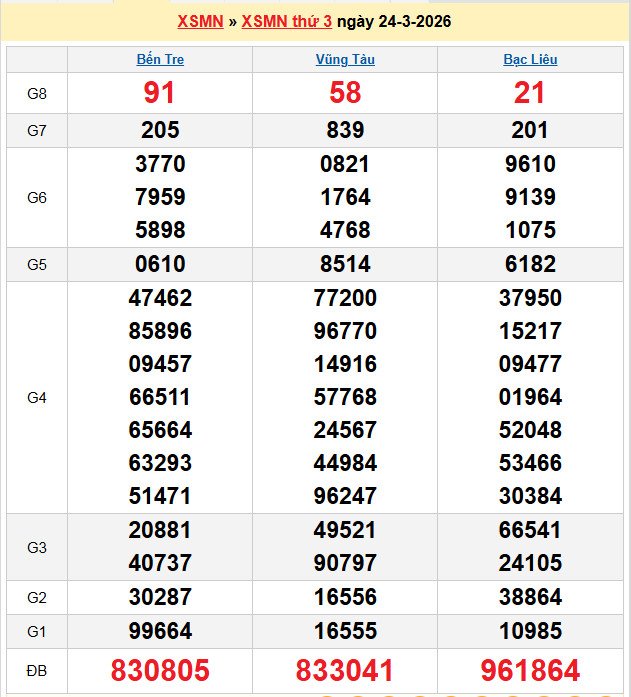Click the red G8 number 91
The height and width of the screenshot is (697, 631).
click(160, 93)
